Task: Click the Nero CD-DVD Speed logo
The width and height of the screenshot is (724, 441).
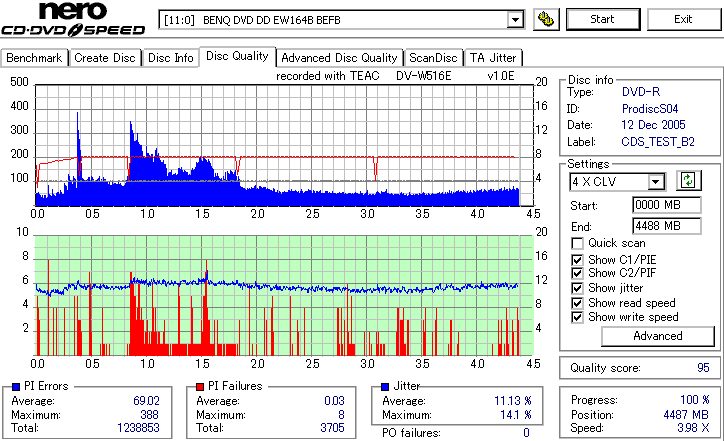Action: (73, 19)
